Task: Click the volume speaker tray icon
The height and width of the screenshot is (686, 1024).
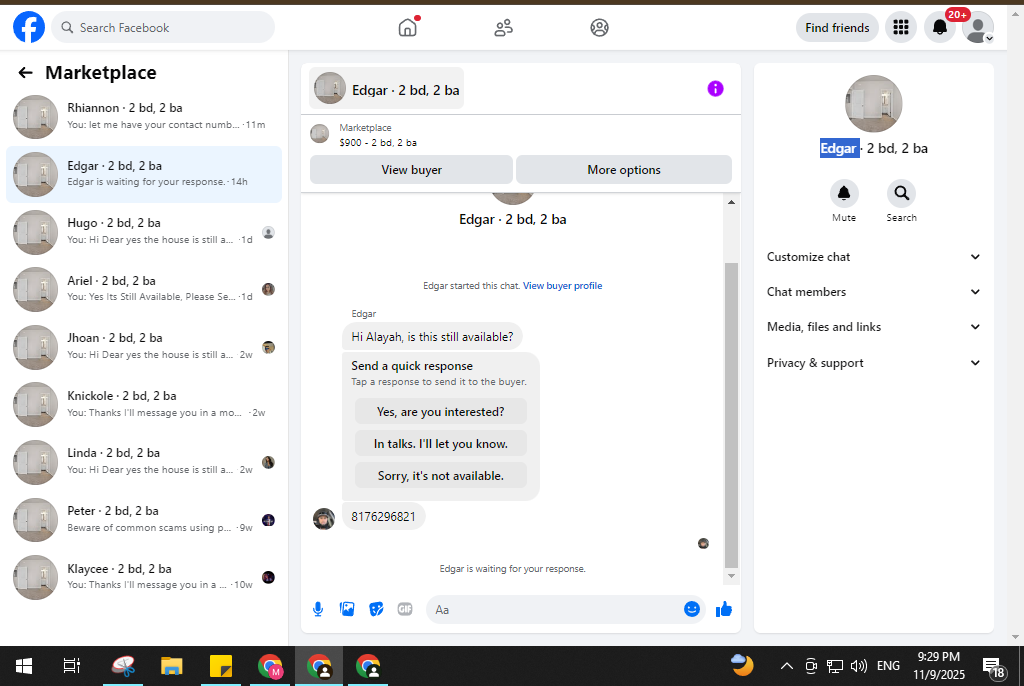Action: click(859, 666)
